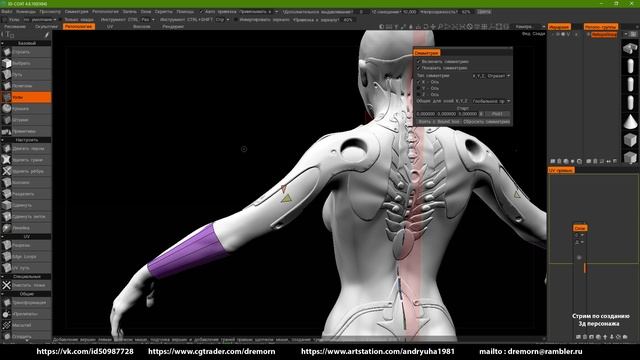Select the Y - Ось symmetry axis

[x=419, y=88]
